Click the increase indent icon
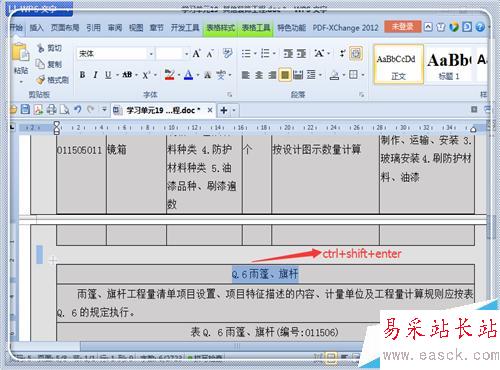 point(302,54)
